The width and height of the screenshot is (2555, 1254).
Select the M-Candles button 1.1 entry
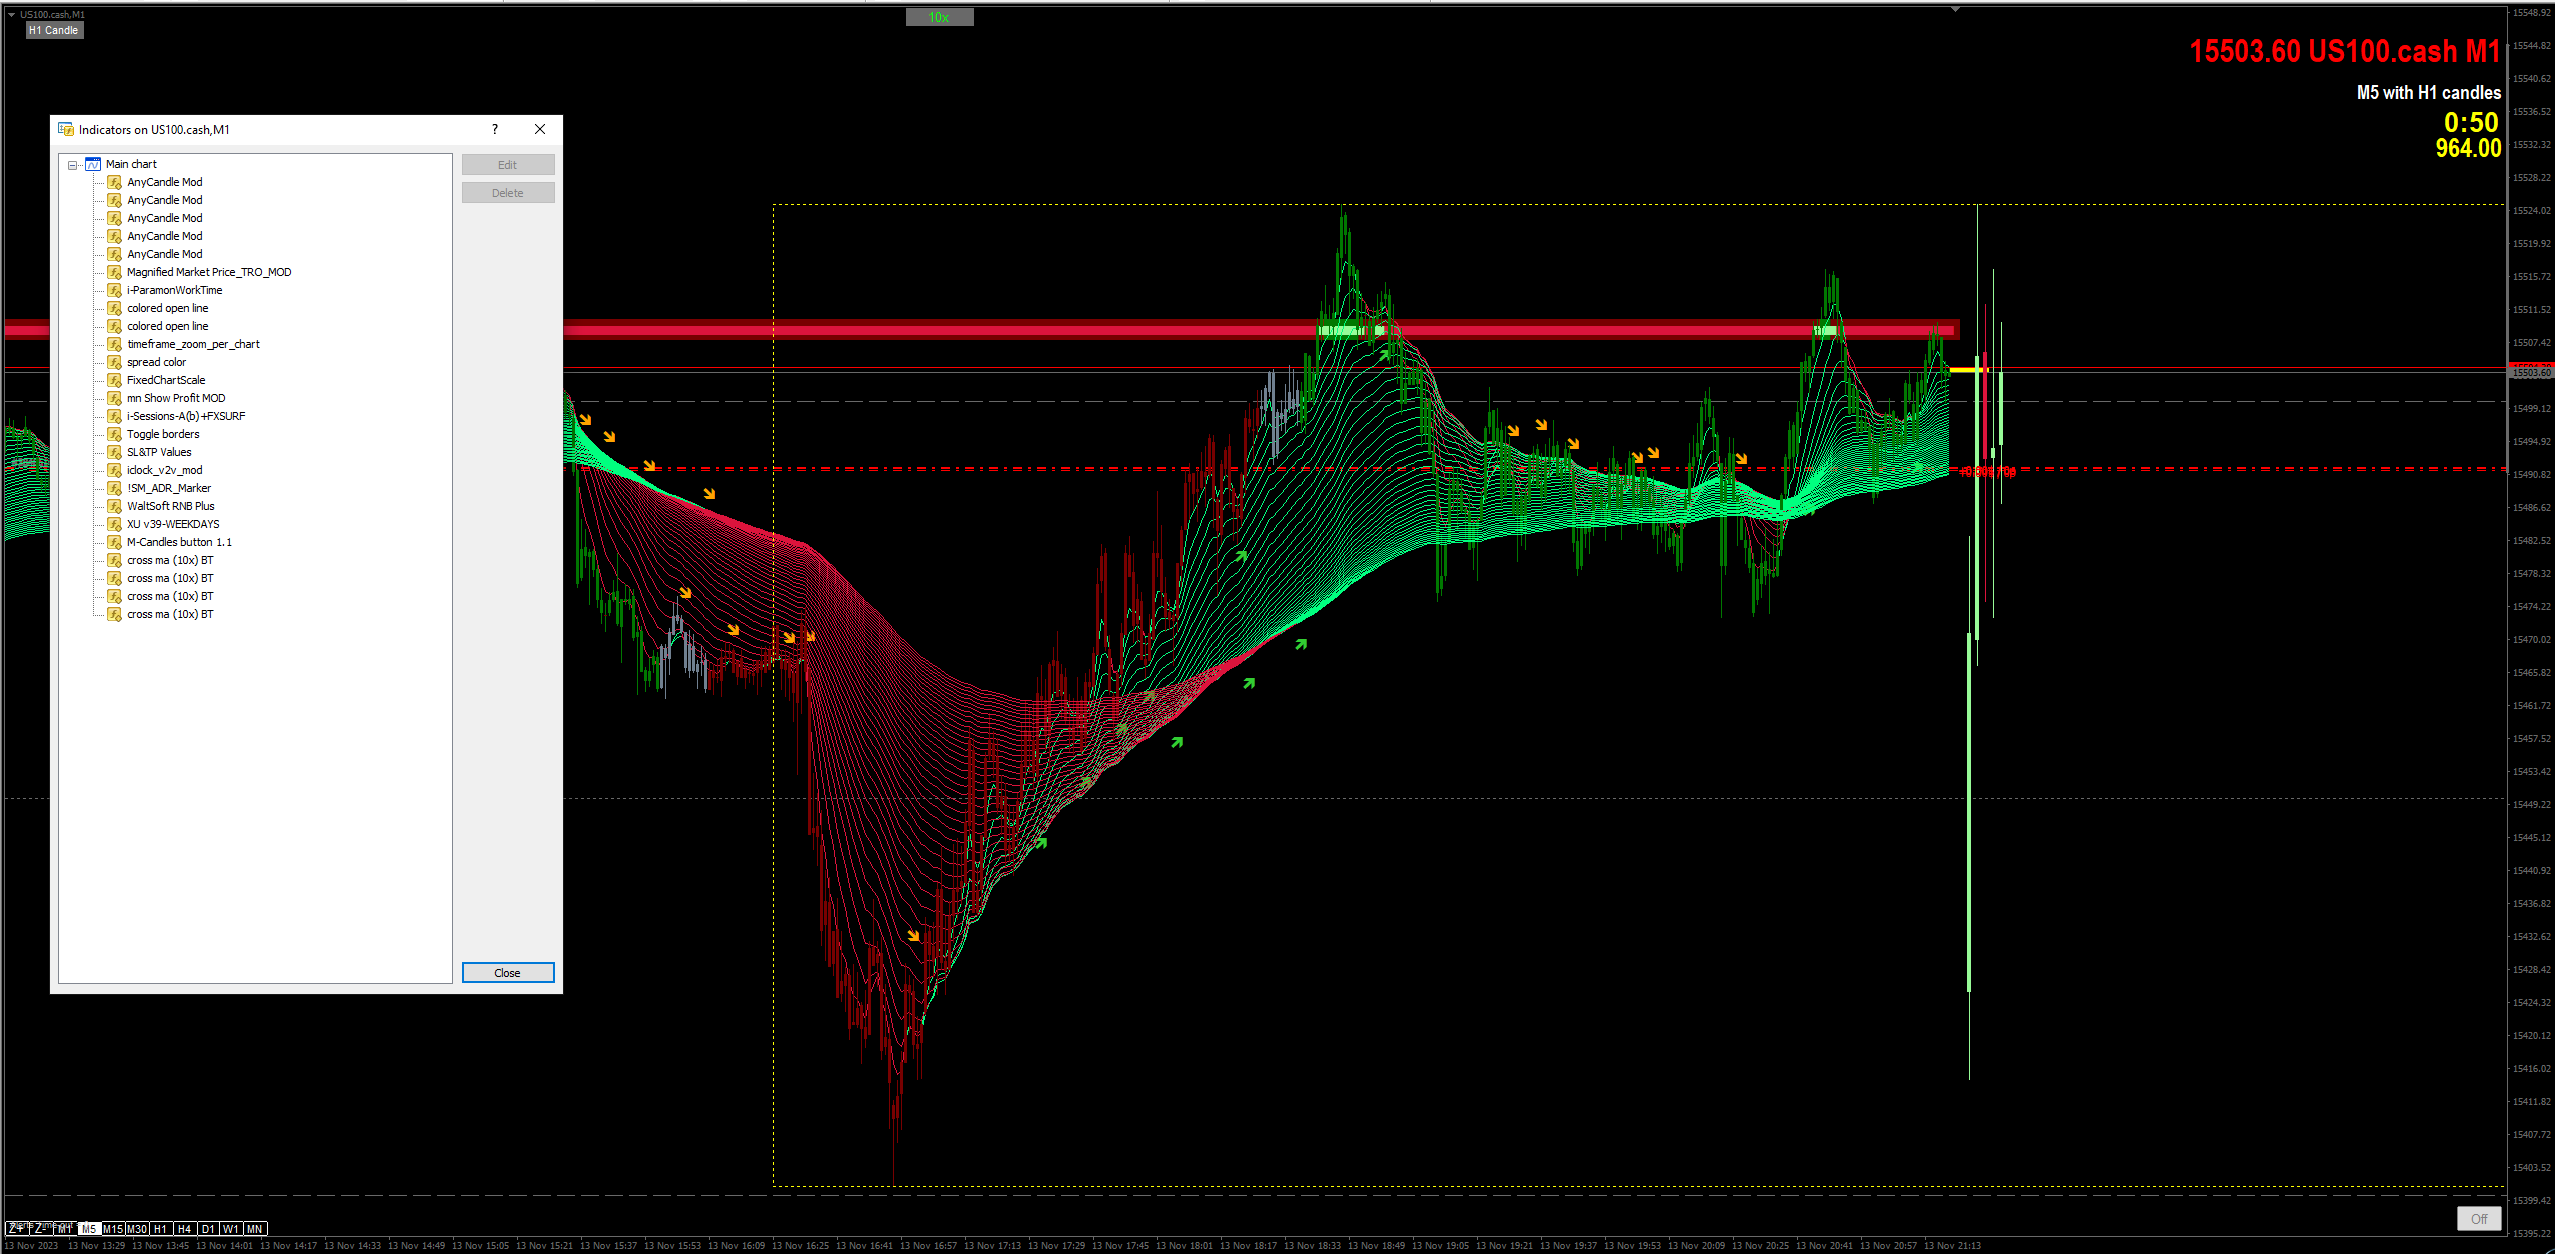179,542
